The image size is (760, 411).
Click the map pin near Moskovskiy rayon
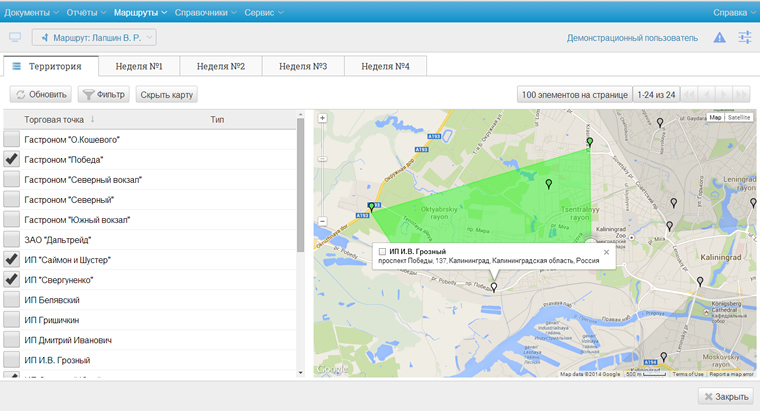tap(664, 357)
